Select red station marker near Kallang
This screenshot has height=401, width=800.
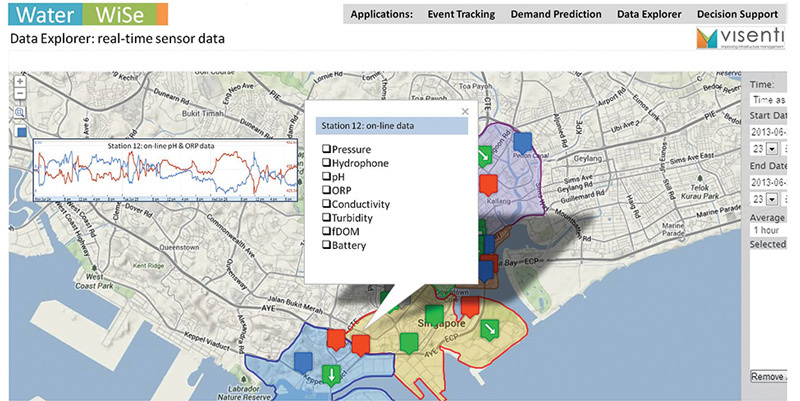pyautogui.click(x=488, y=184)
